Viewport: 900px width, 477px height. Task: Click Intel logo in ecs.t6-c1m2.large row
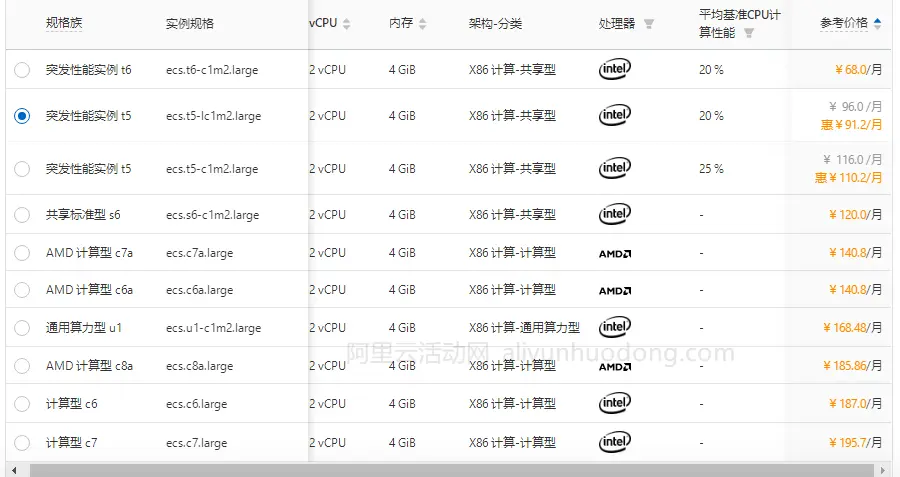tap(615, 69)
